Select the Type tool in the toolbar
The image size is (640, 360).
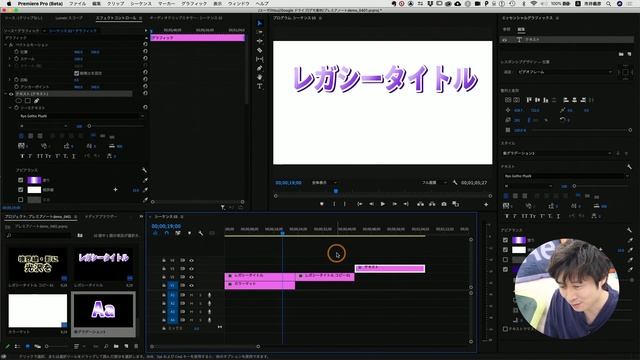(260, 86)
